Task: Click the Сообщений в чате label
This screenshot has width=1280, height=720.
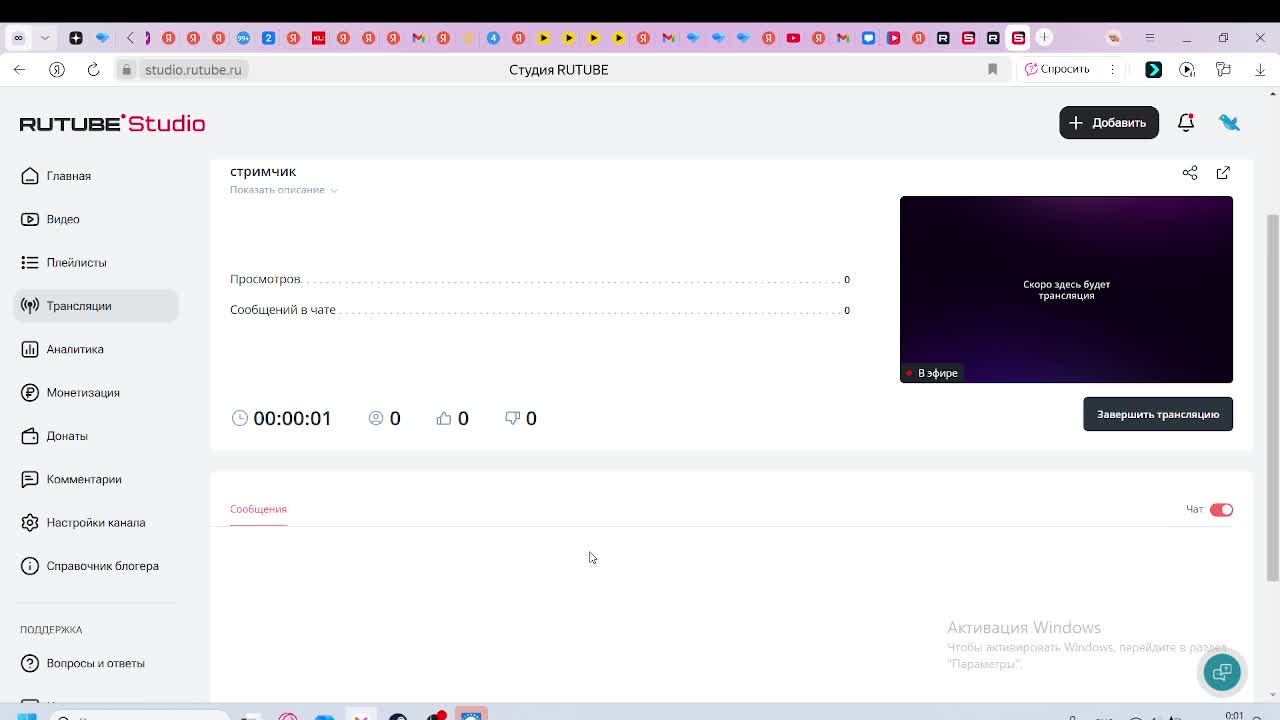Action: pos(283,310)
